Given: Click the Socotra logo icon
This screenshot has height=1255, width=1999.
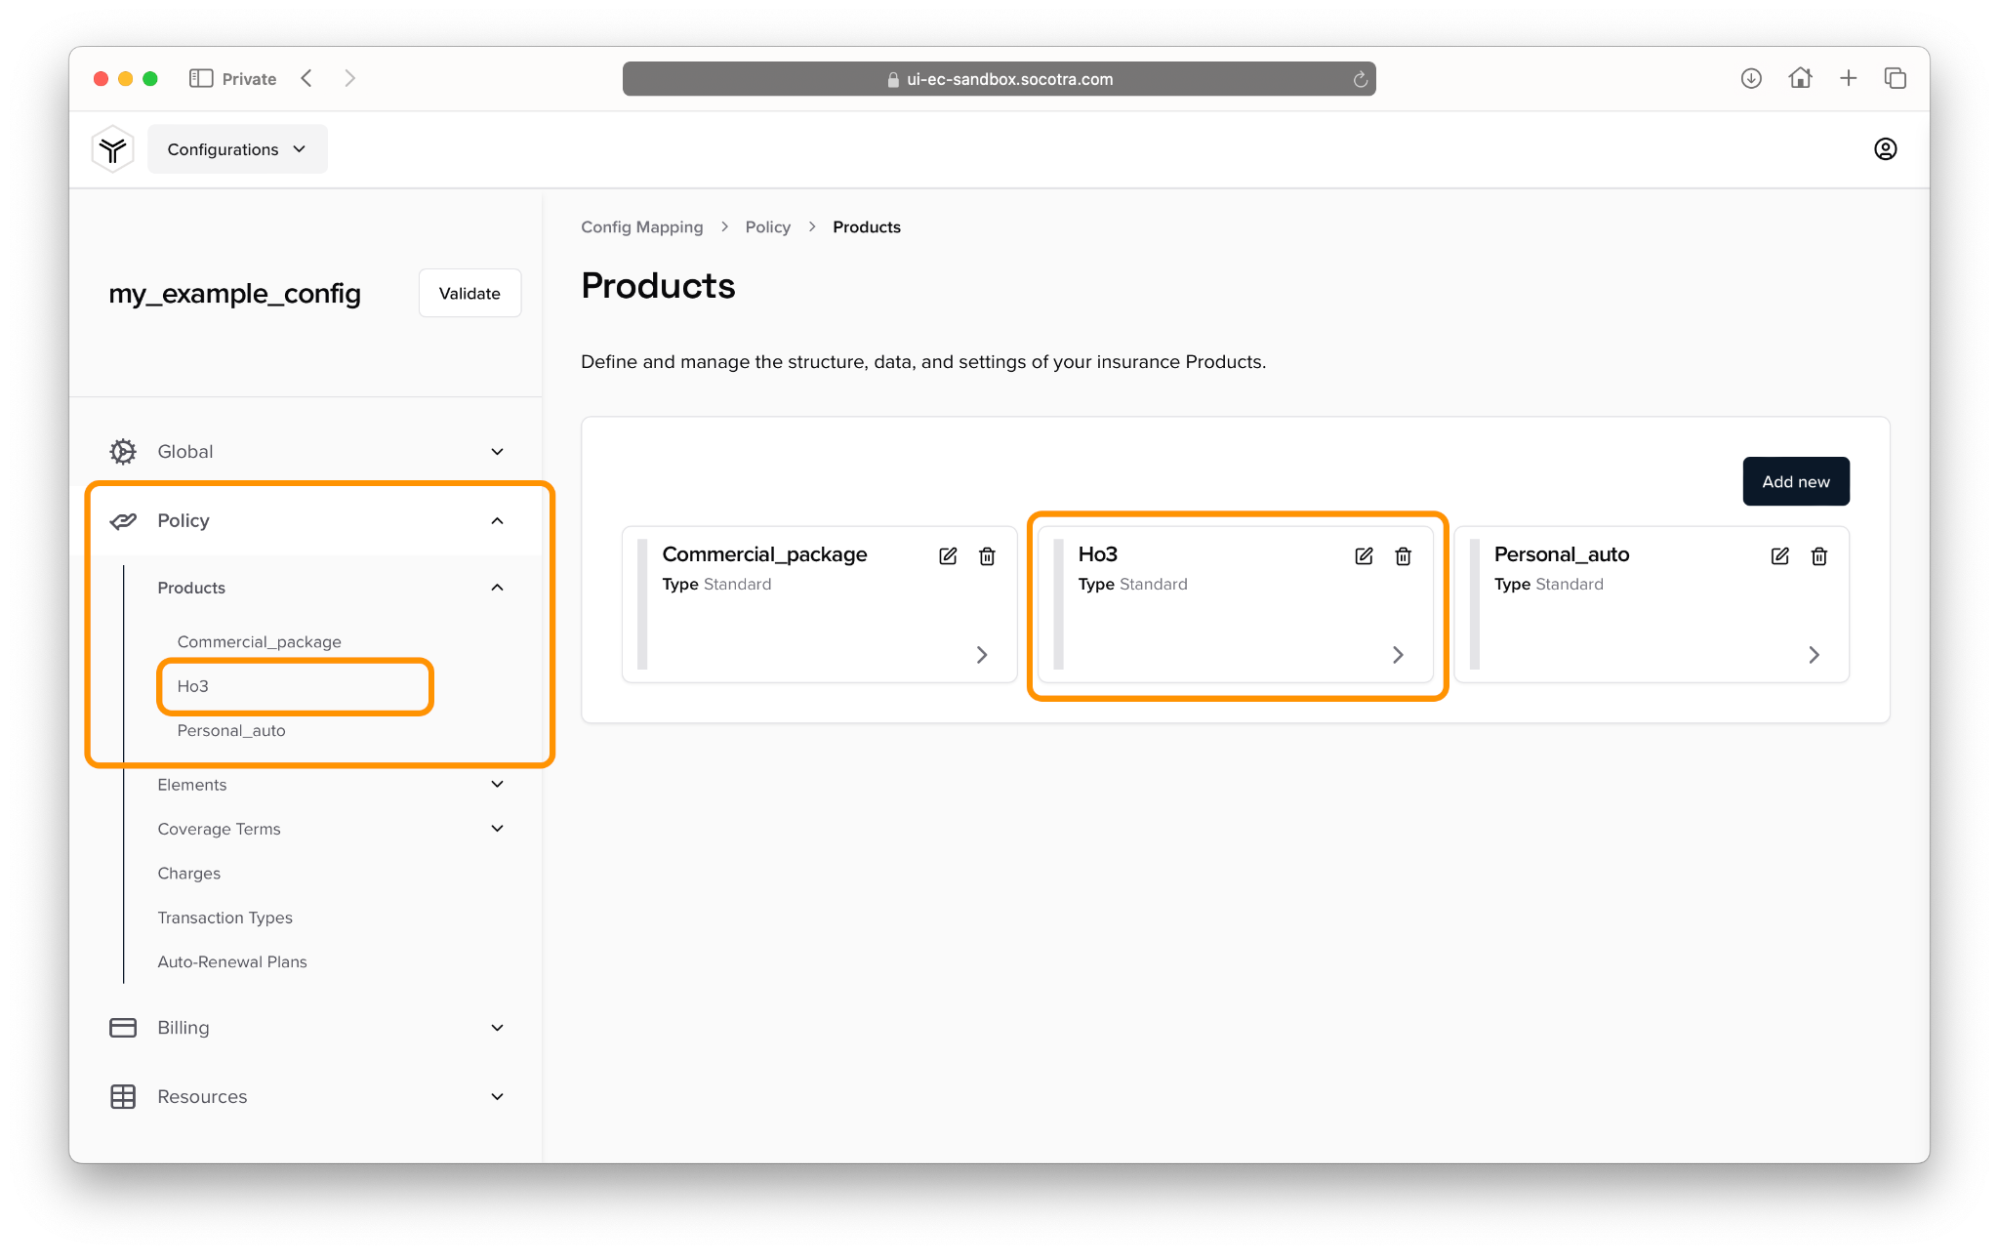Looking at the screenshot, I should point(113,150).
